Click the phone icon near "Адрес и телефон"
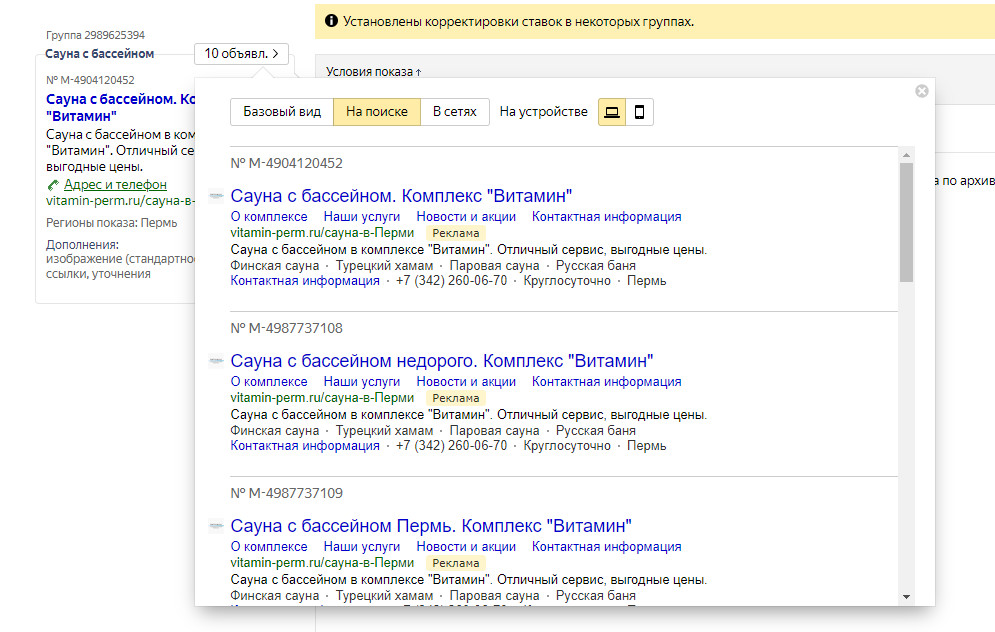 (x=53, y=185)
